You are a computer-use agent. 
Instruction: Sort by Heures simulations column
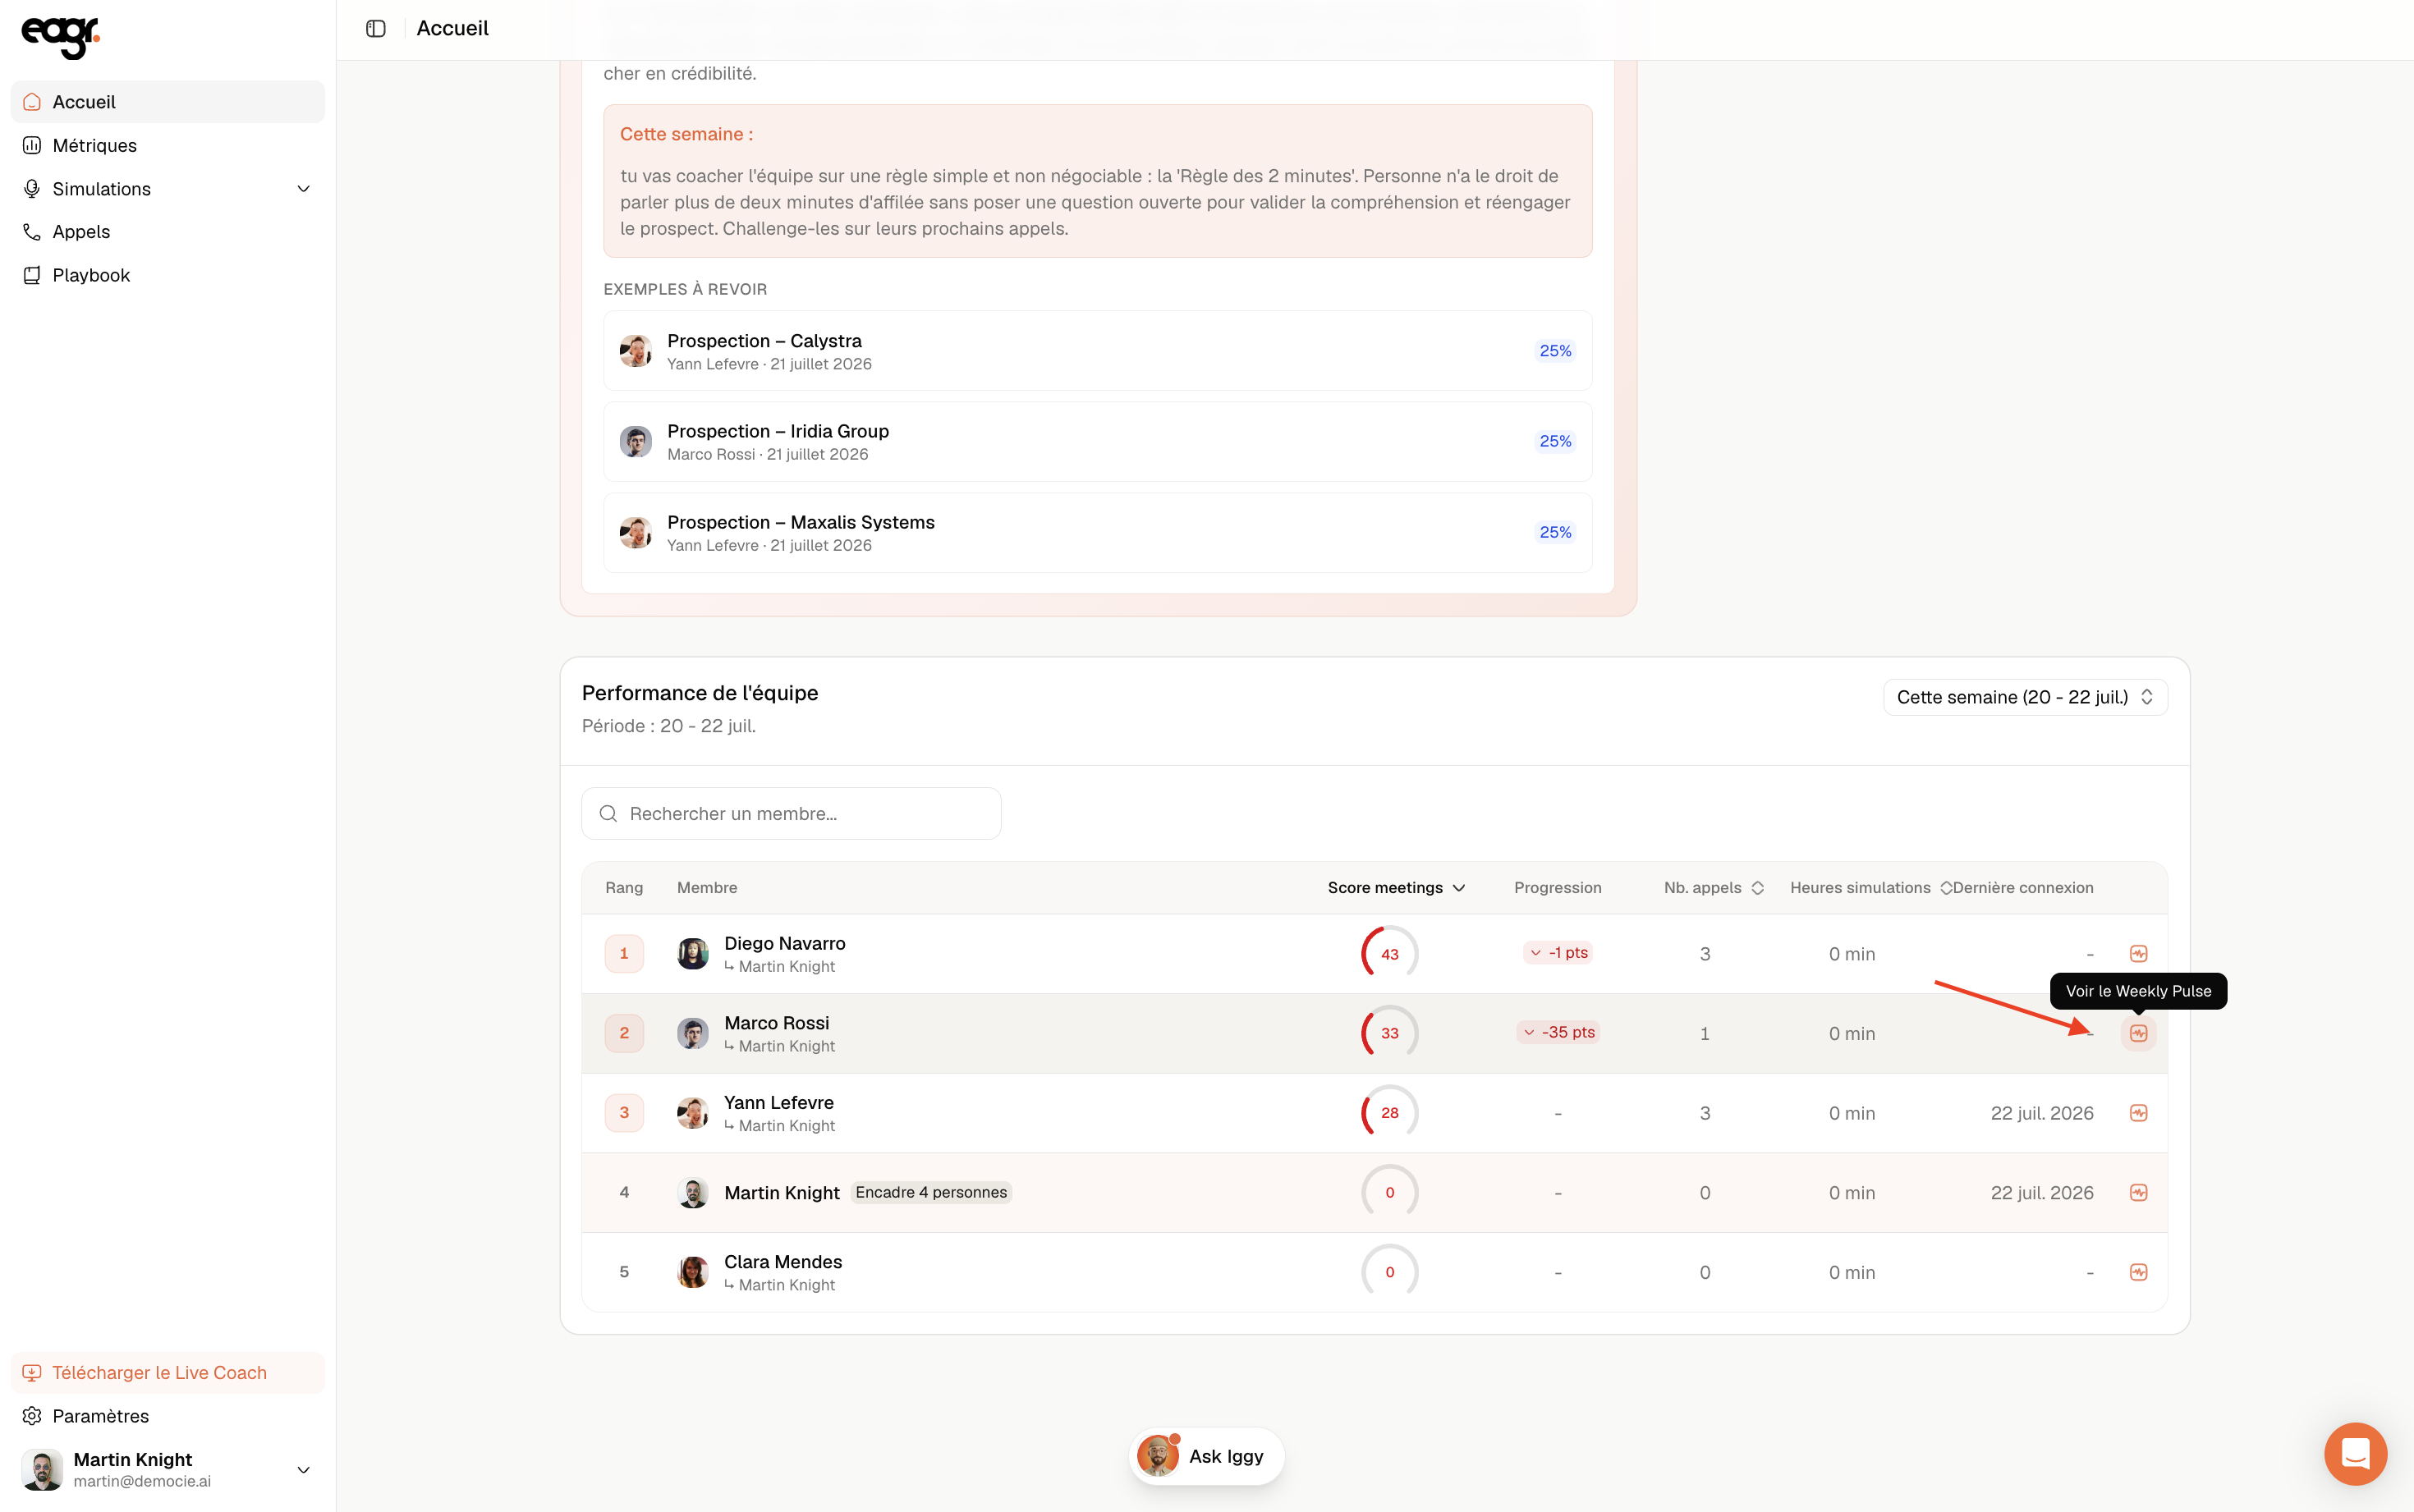[1870, 888]
